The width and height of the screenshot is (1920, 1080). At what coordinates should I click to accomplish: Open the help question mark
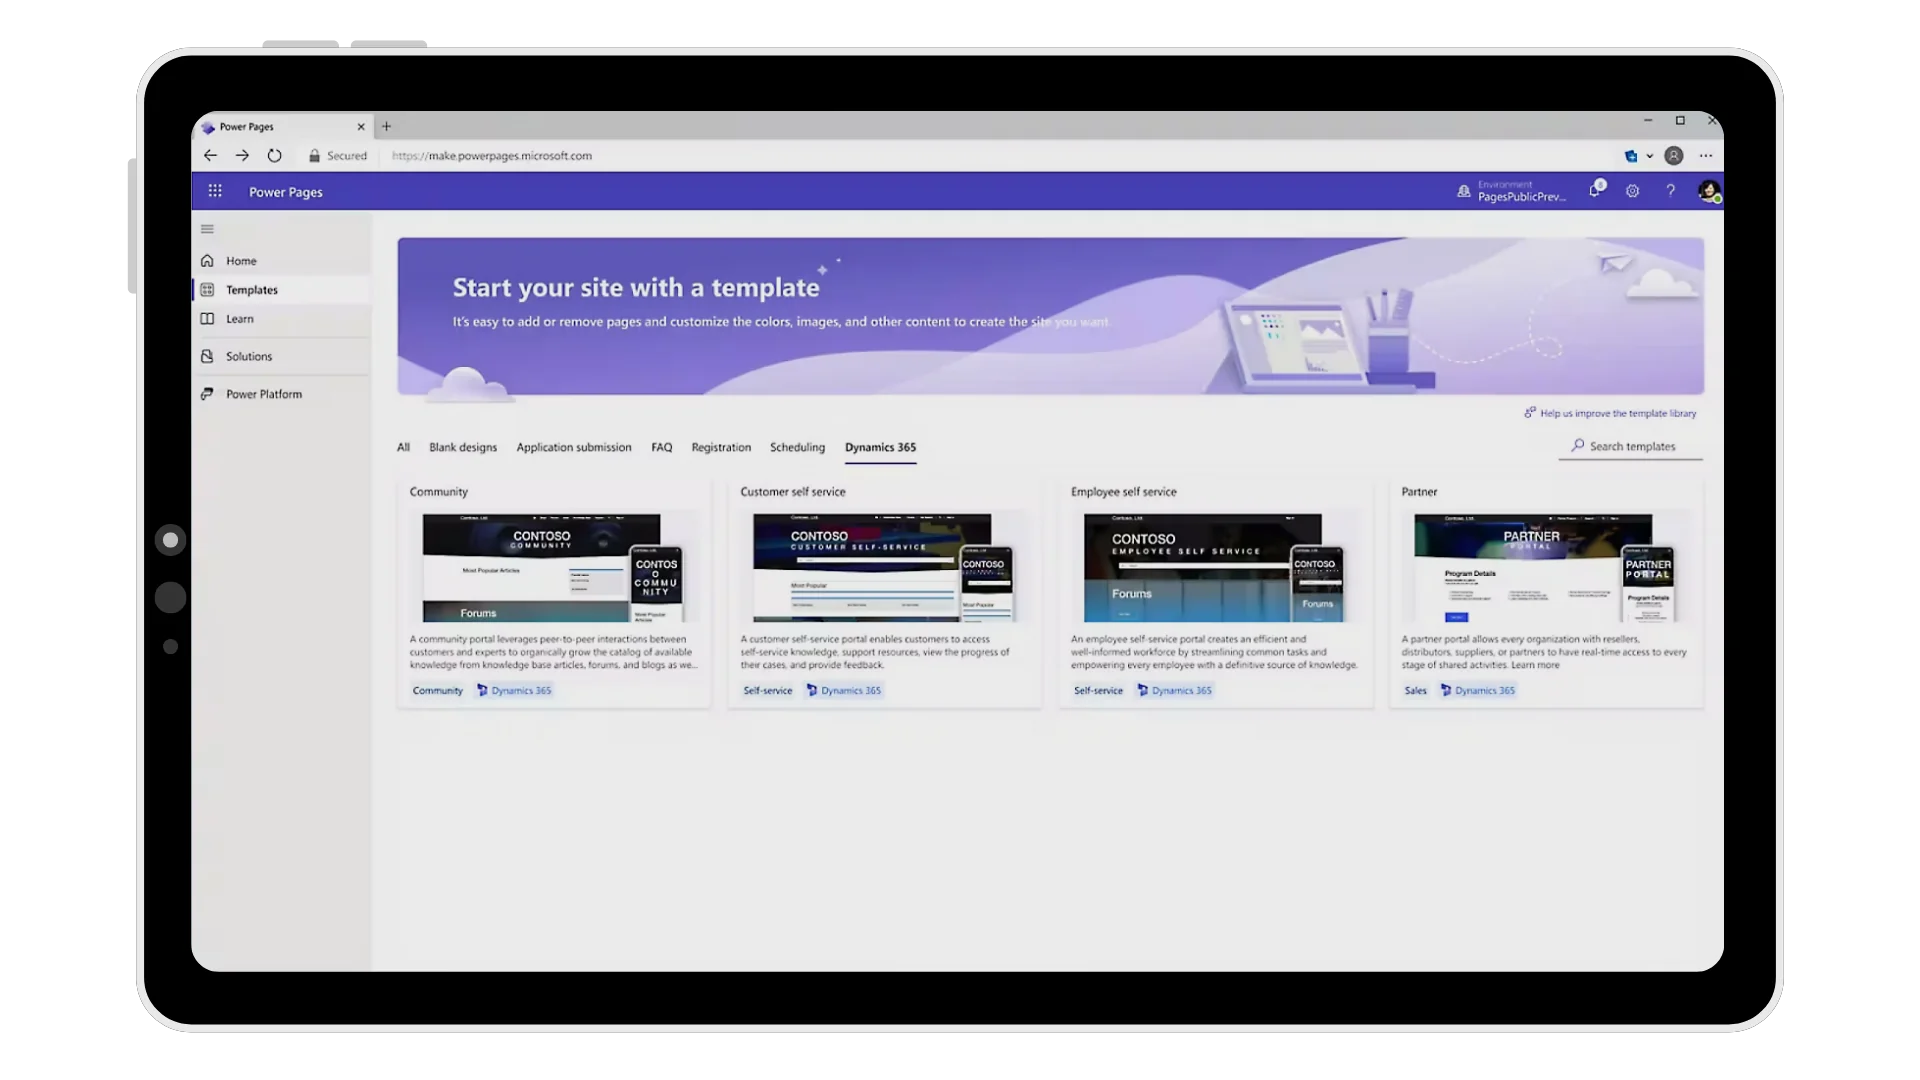click(x=1670, y=191)
